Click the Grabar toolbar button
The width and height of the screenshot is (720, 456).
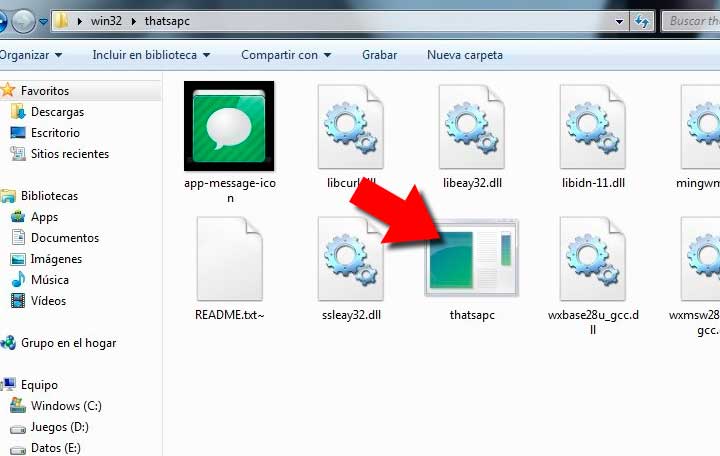point(379,55)
